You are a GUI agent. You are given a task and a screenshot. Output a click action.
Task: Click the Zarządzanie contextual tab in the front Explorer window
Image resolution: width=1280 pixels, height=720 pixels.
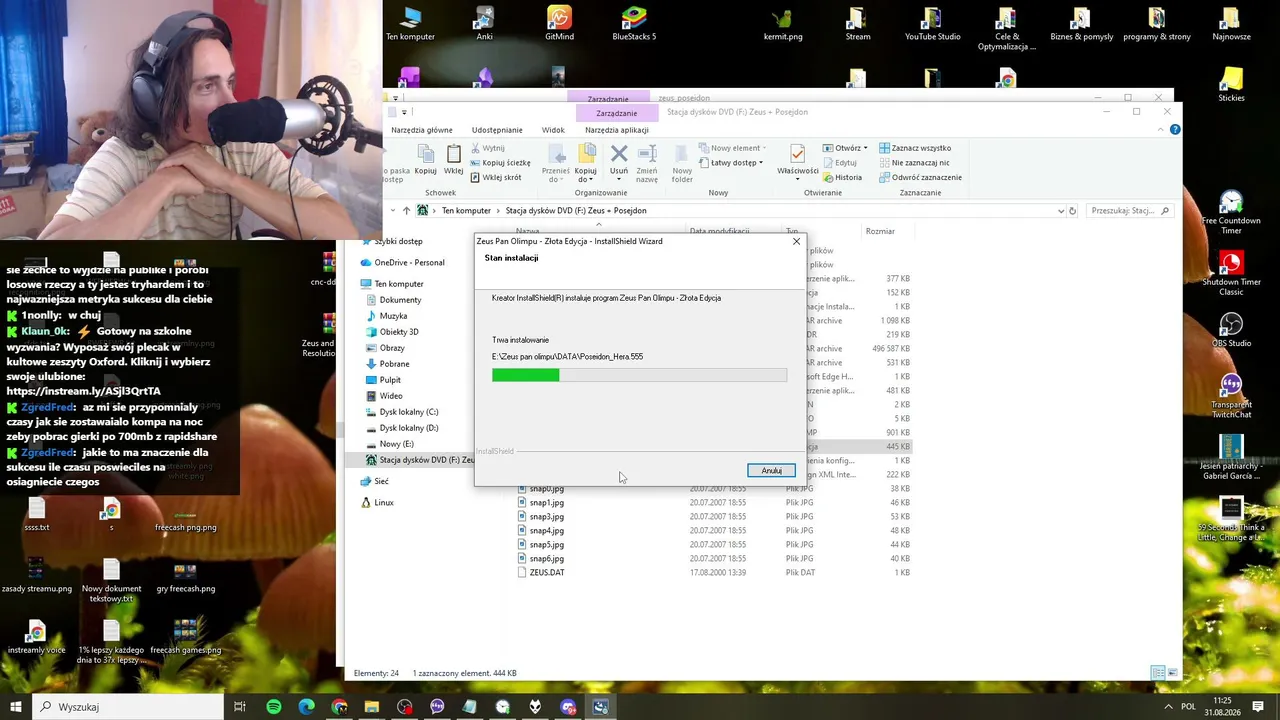tap(616, 113)
